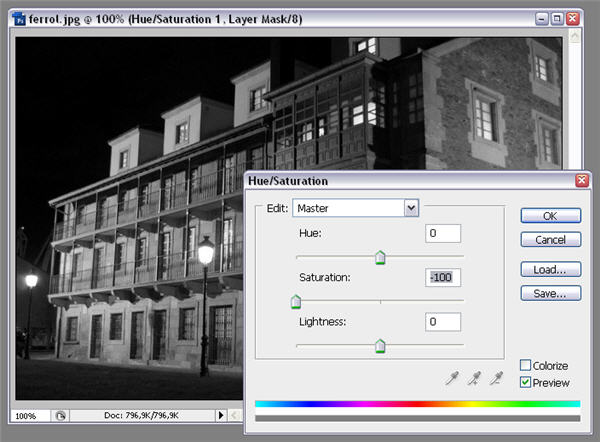Maximize the ferrol.jpg document window
Image resolution: width=600 pixels, height=442 pixels.
point(556,18)
